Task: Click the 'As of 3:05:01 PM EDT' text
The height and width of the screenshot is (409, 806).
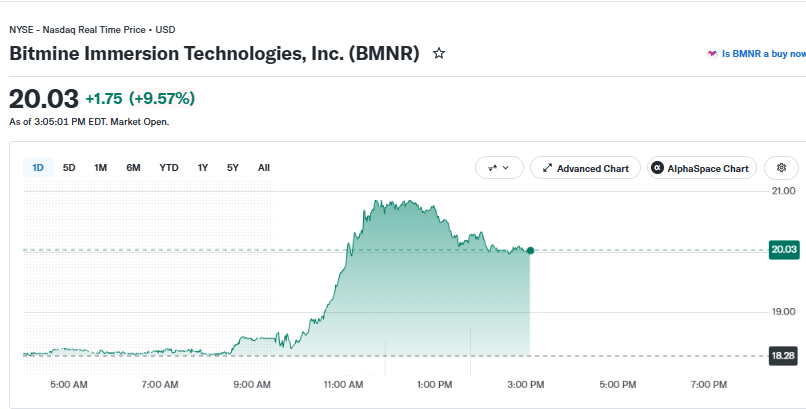Action: (89, 122)
